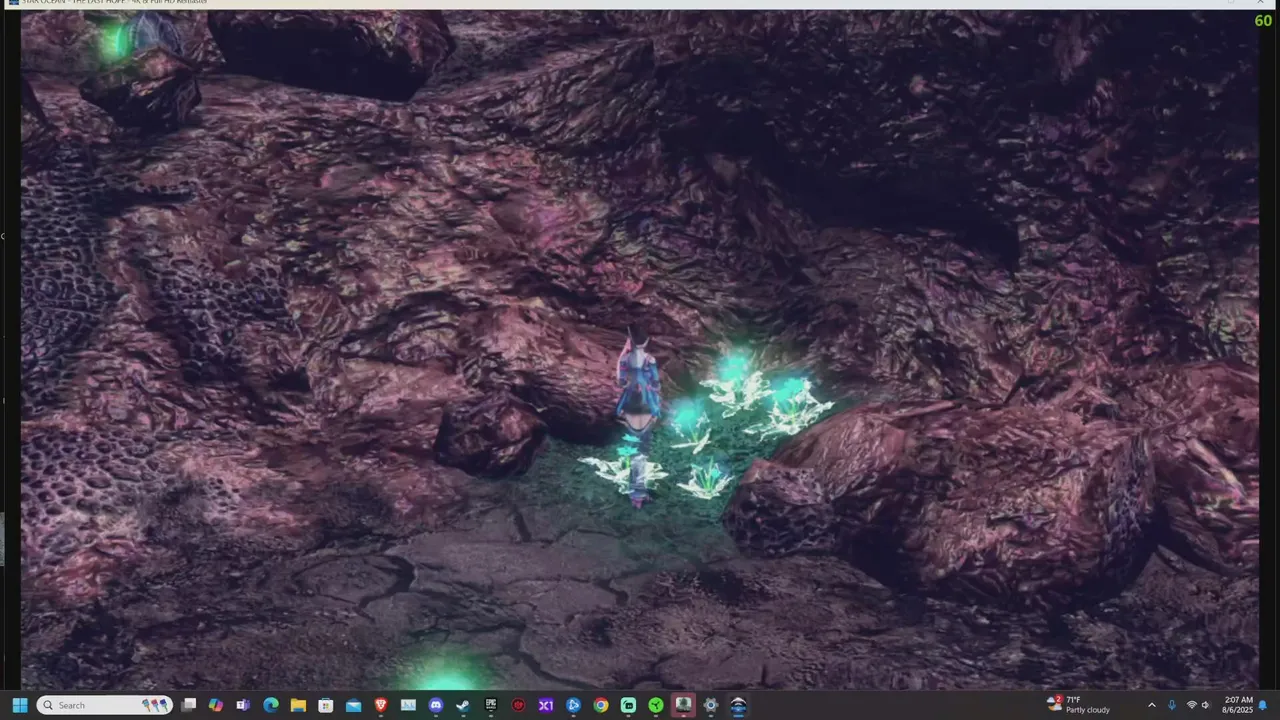Image resolution: width=1280 pixels, height=720 pixels.
Task: Open the notifications bell icon
Action: [x=1263, y=705]
